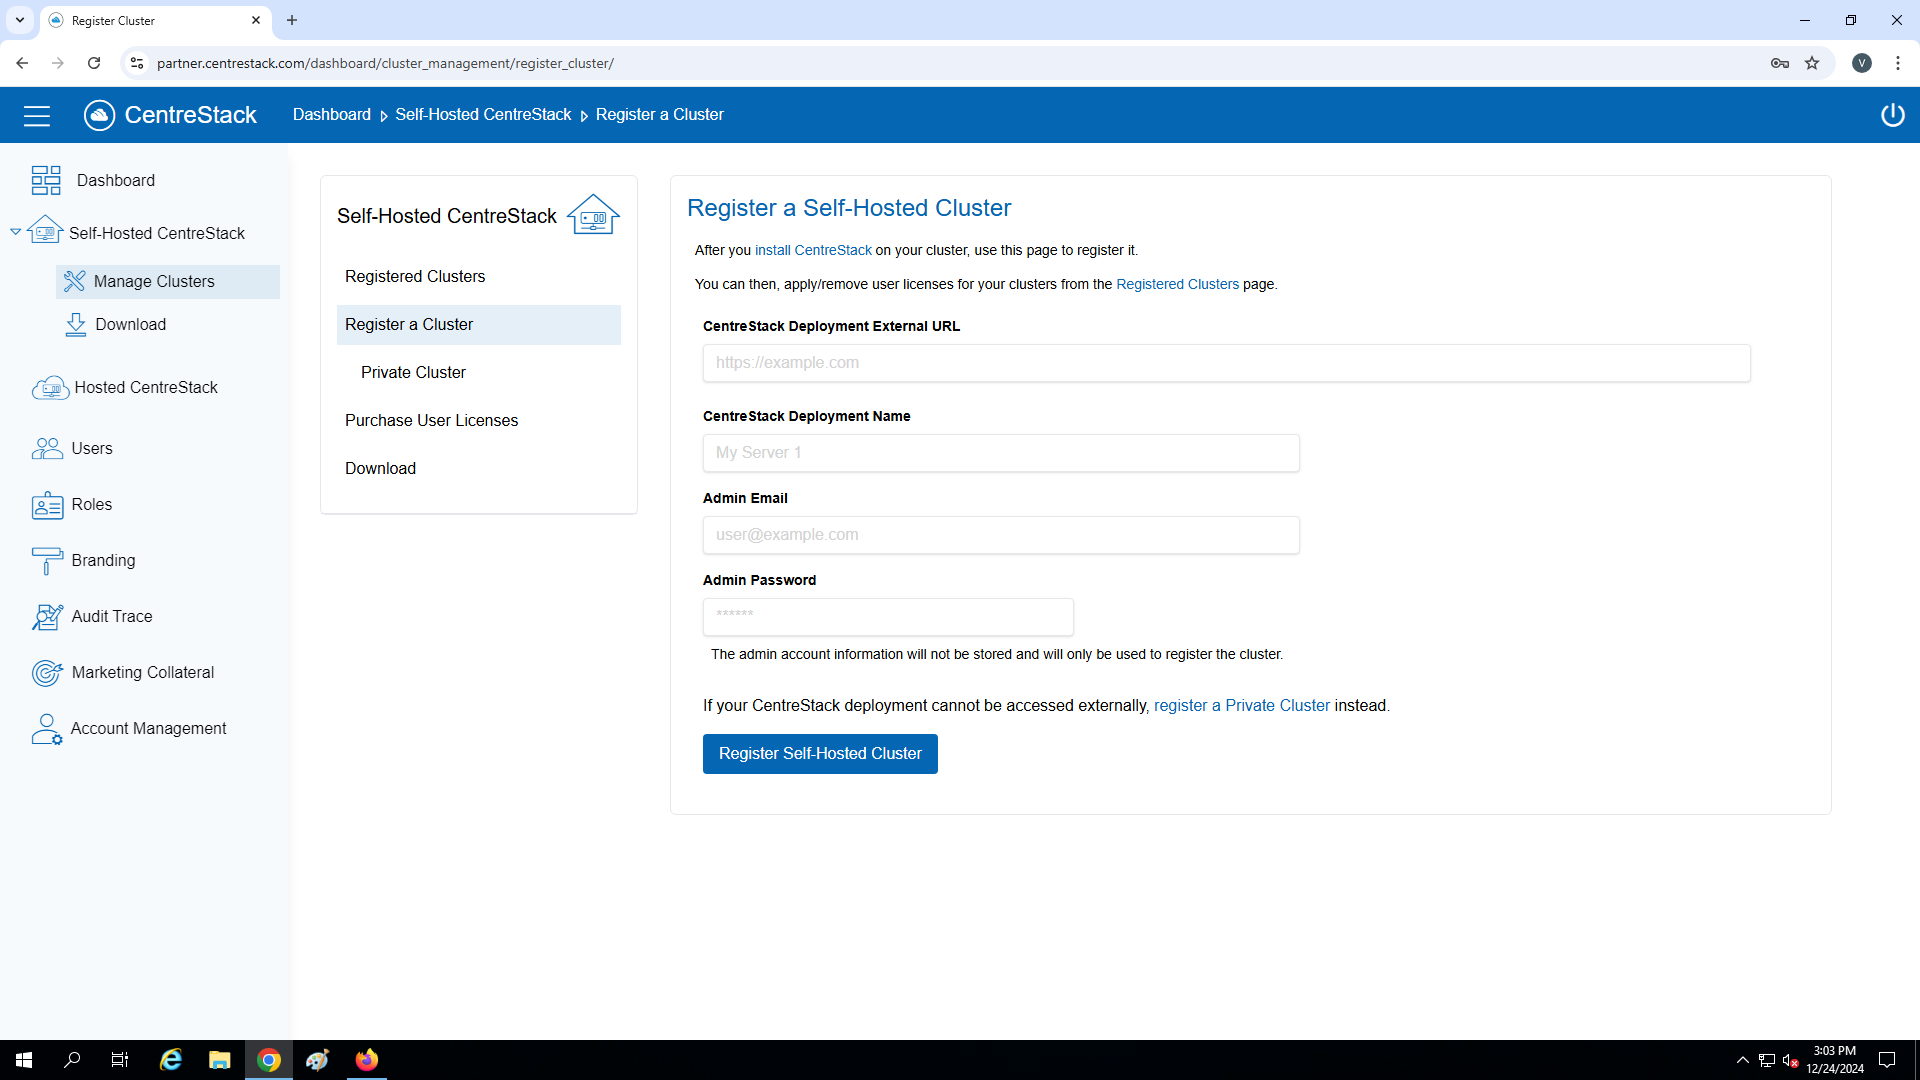The width and height of the screenshot is (1920, 1080).
Task: Click the Branding paint roller icon
Action: [47, 561]
